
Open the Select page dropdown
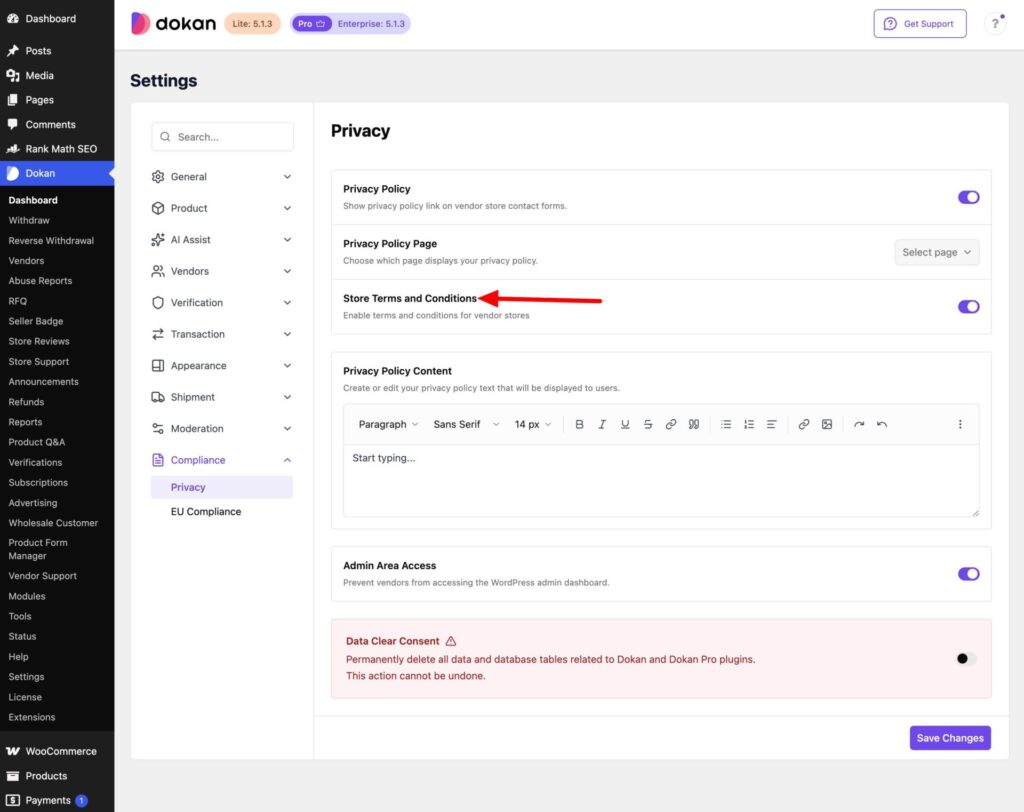(x=936, y=252)
